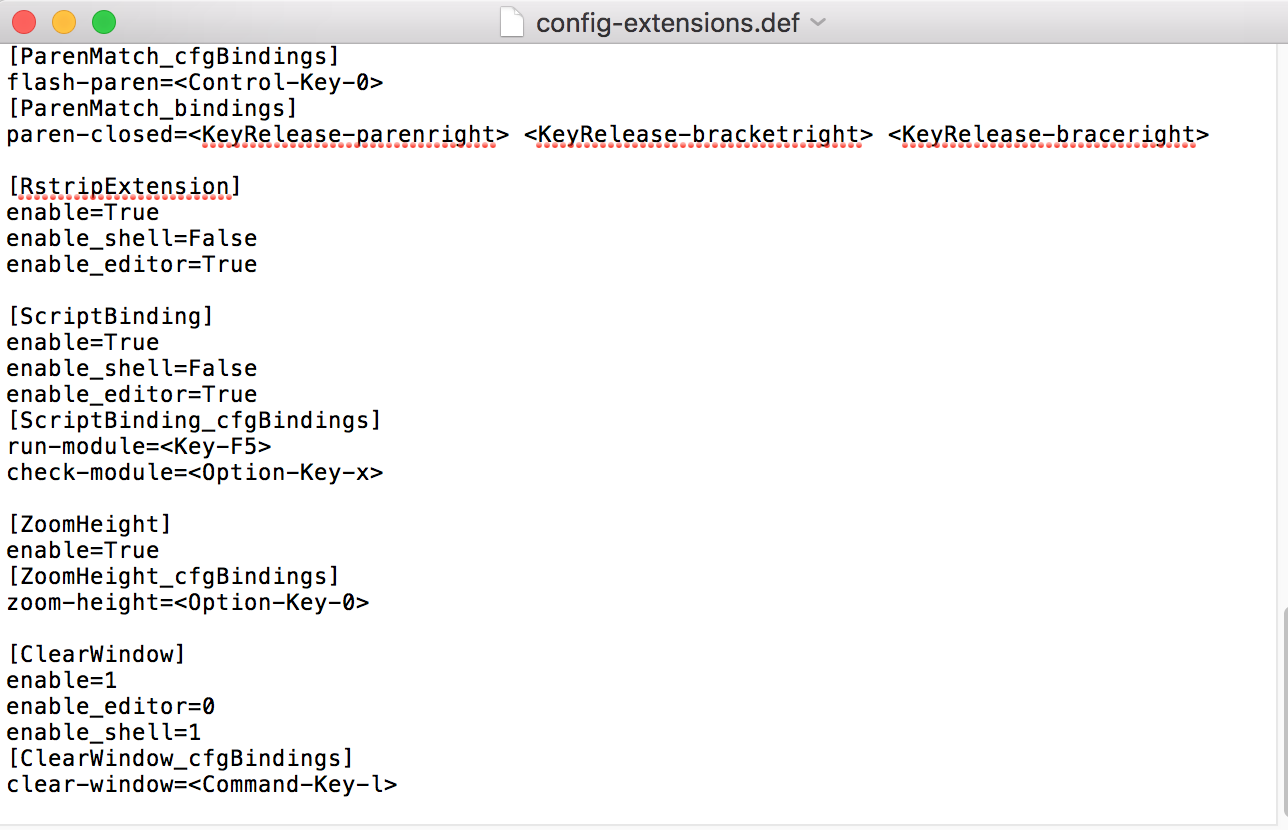Close the window with red button

(24, 21)
